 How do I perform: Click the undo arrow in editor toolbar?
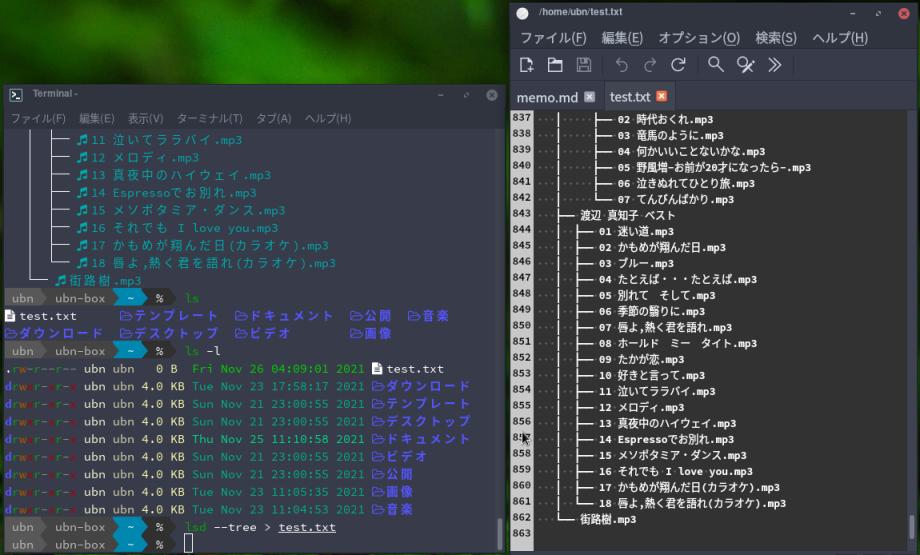click(x=621, y=65)
